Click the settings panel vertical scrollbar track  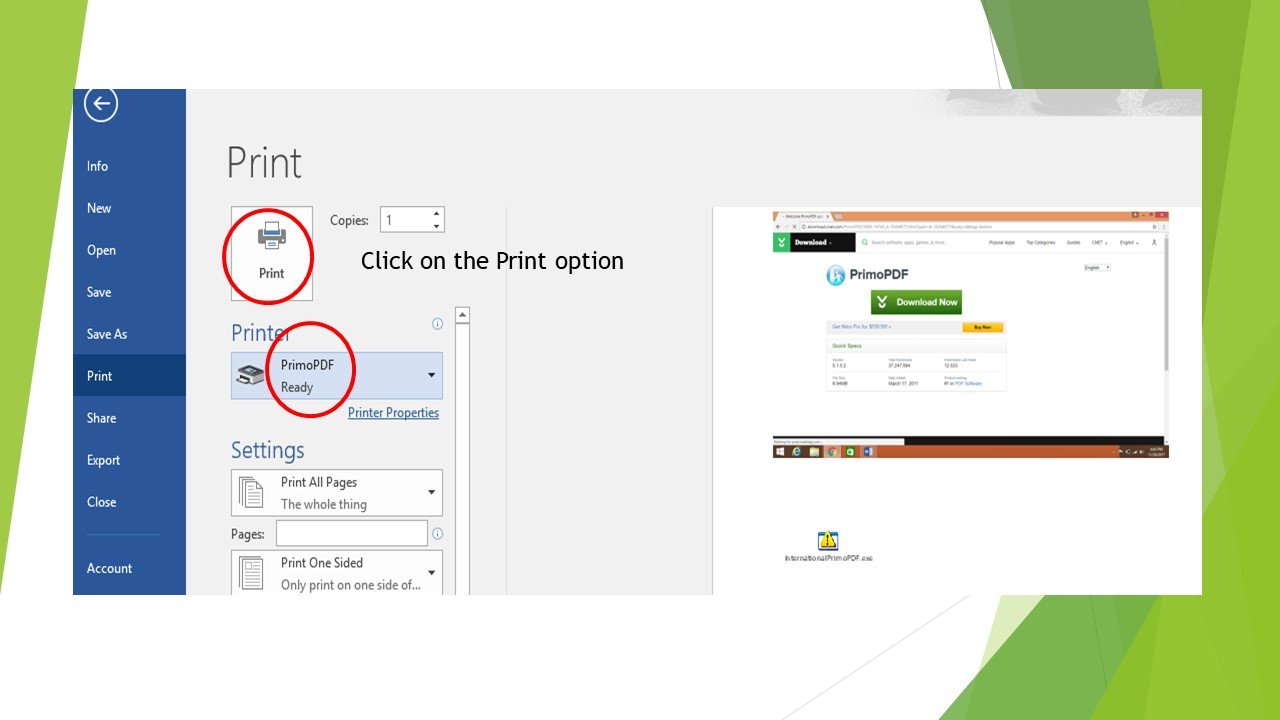[x=462, y=459]
